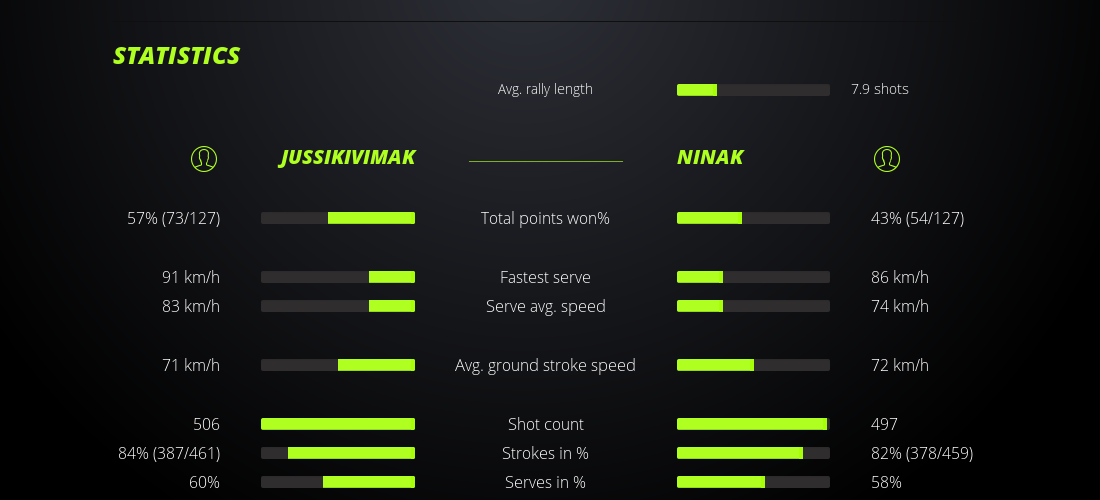Click JUSSIKIVIMAK's Serve avg. speed bar
This screenshot has width=1100, height=500.
pos(338,306)
